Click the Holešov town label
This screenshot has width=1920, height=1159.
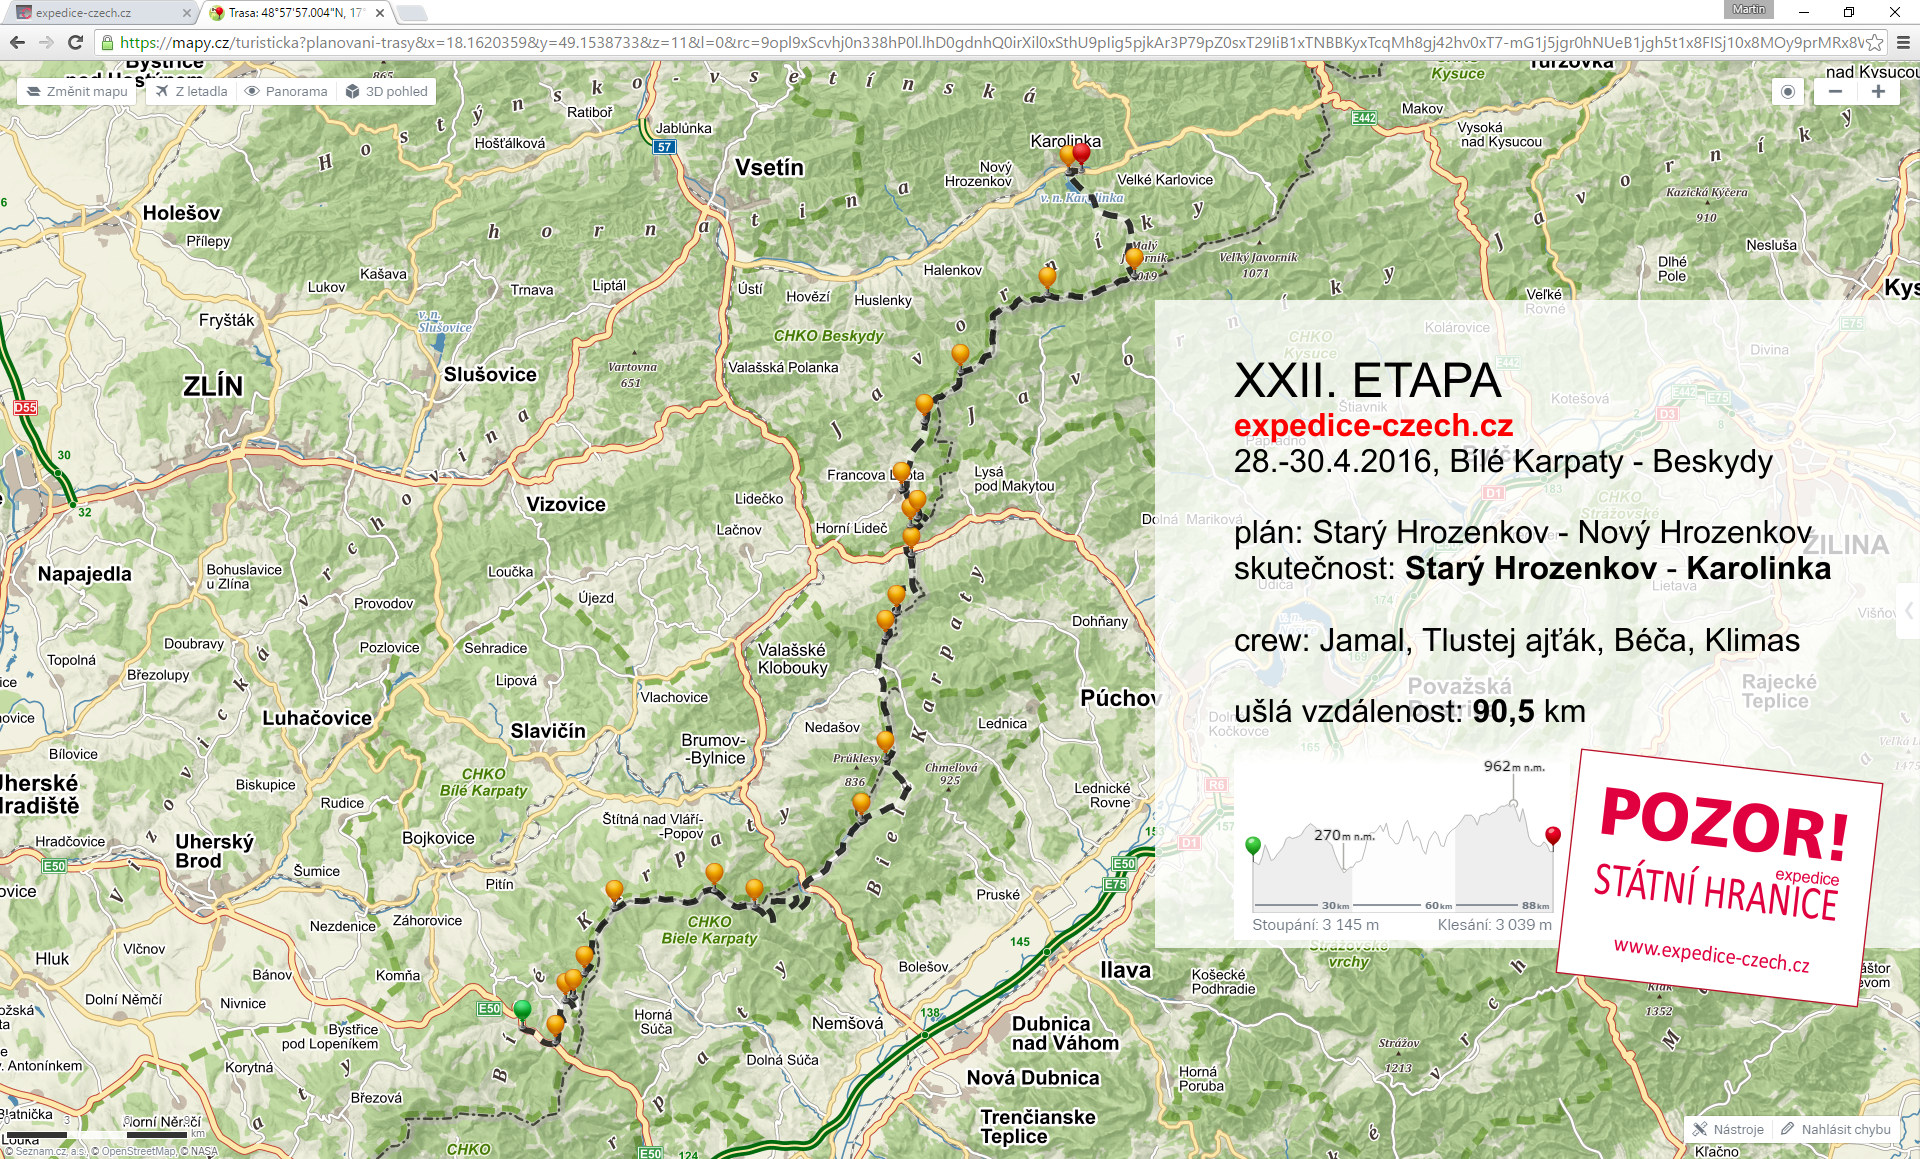[x=181, y=213]
